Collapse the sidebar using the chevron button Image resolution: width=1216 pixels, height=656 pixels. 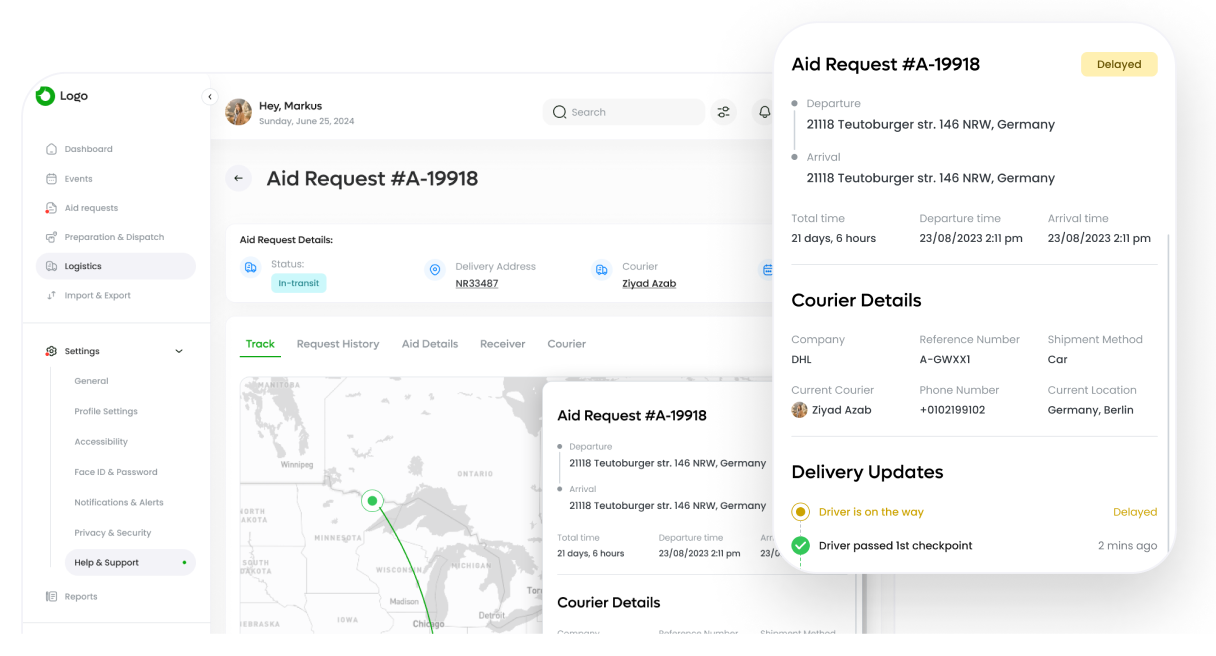pyautogui.click(x=209, y=97)
